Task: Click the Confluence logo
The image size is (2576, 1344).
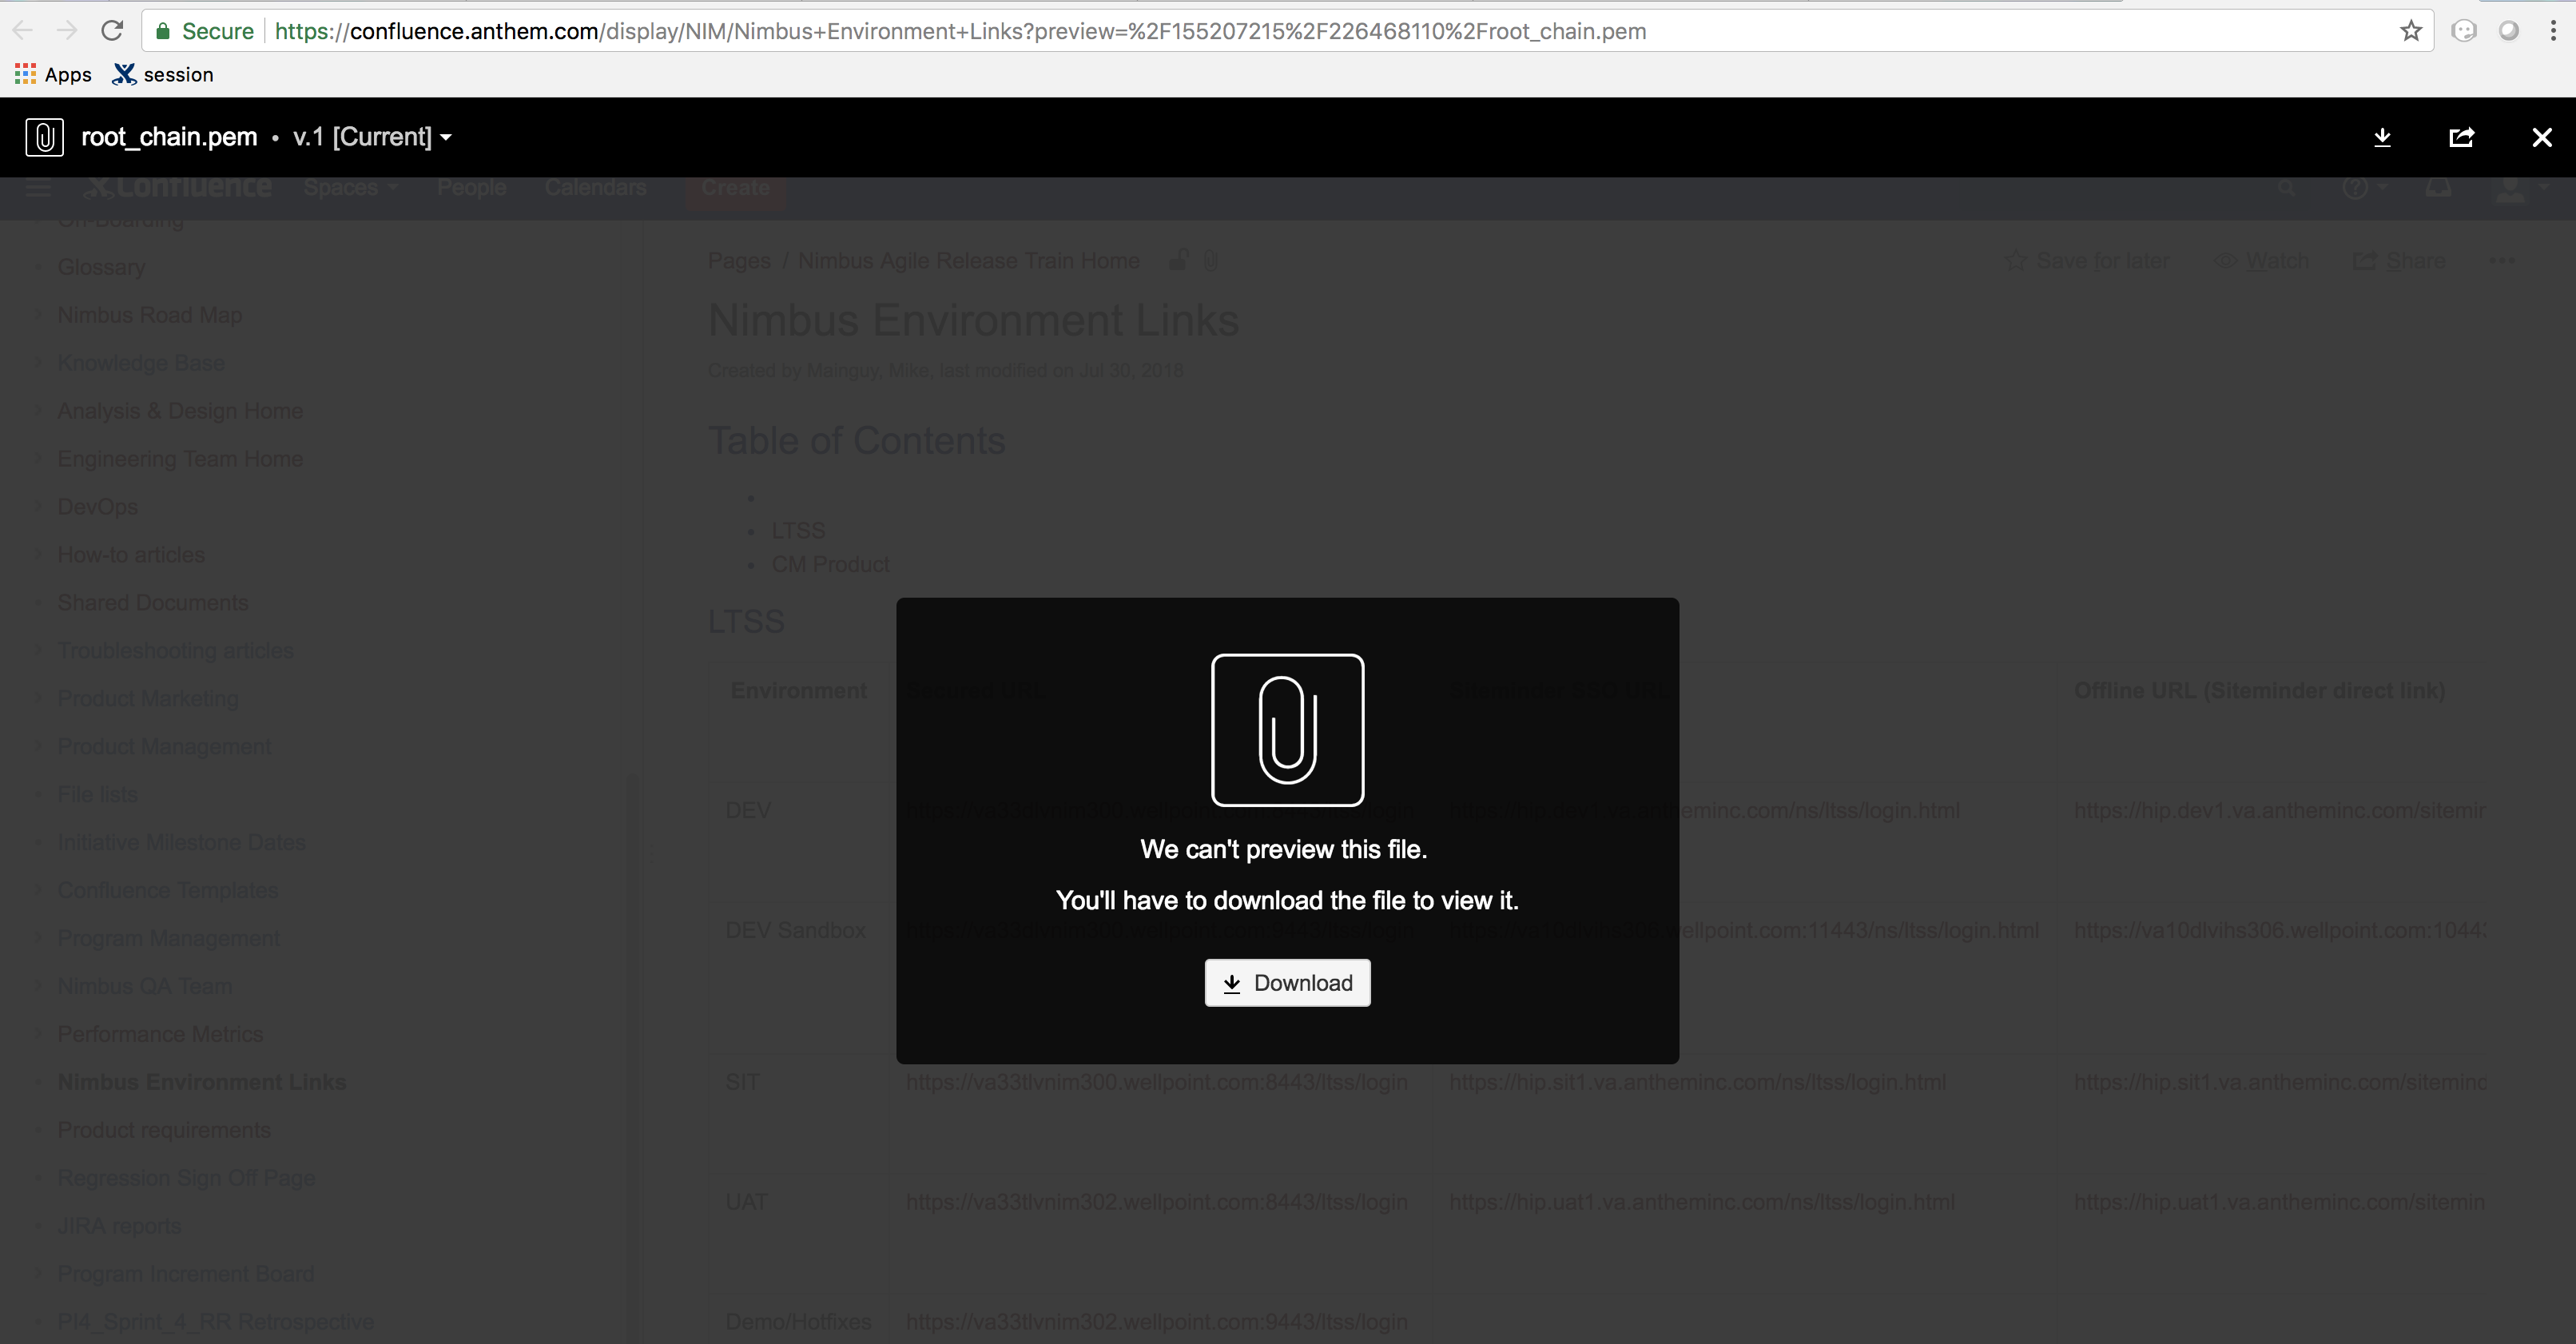Action: pos(178,188)
